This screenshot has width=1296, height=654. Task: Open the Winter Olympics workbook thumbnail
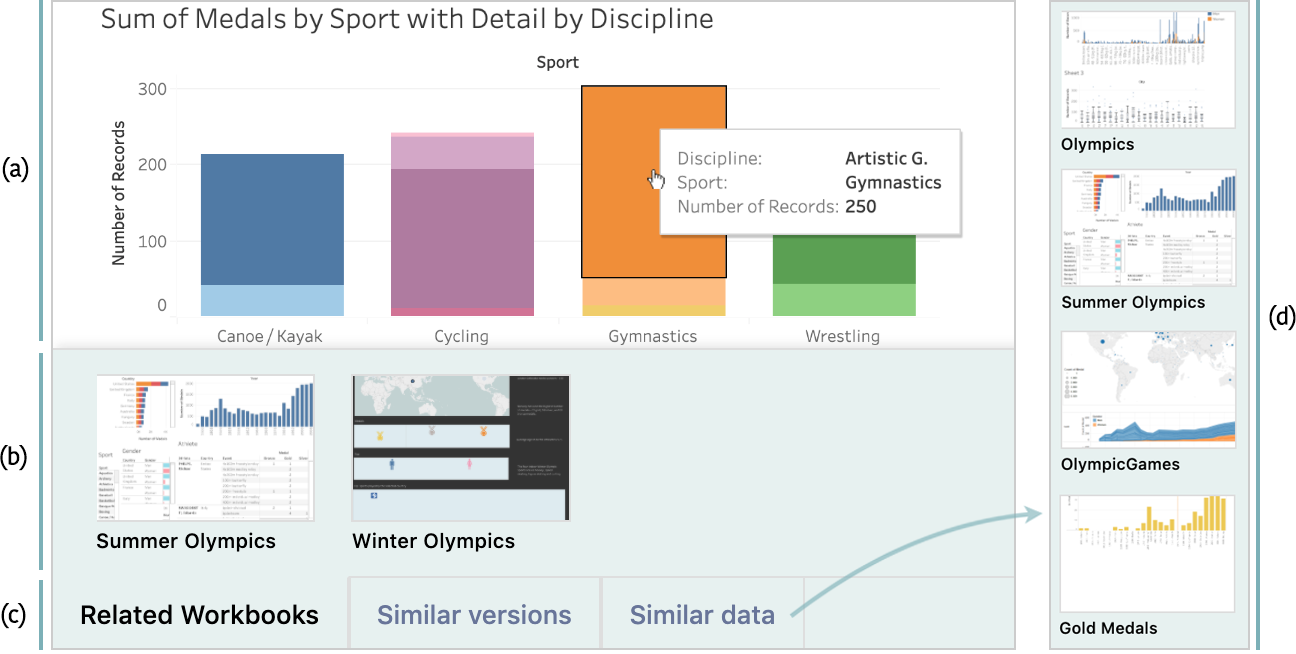click(461, 447)
